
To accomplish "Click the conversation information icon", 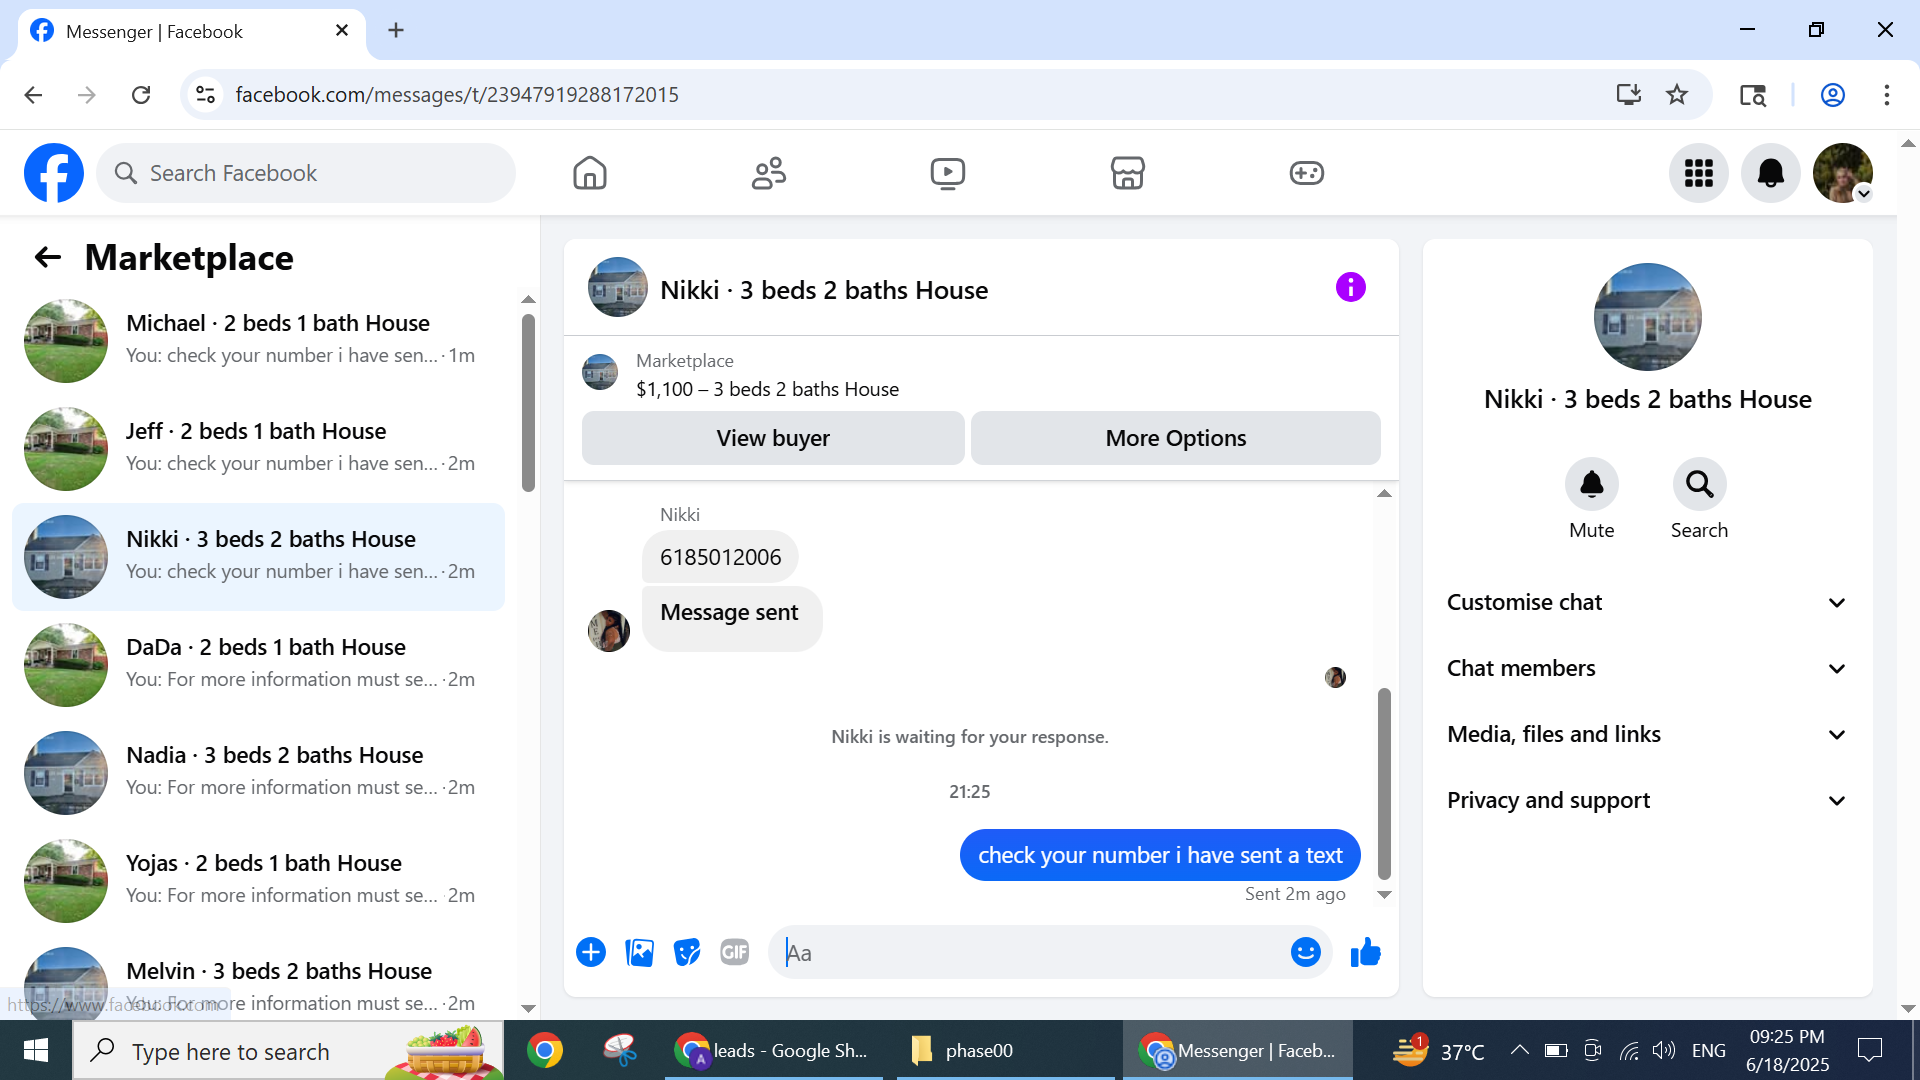I will (x=1350, y=288).
